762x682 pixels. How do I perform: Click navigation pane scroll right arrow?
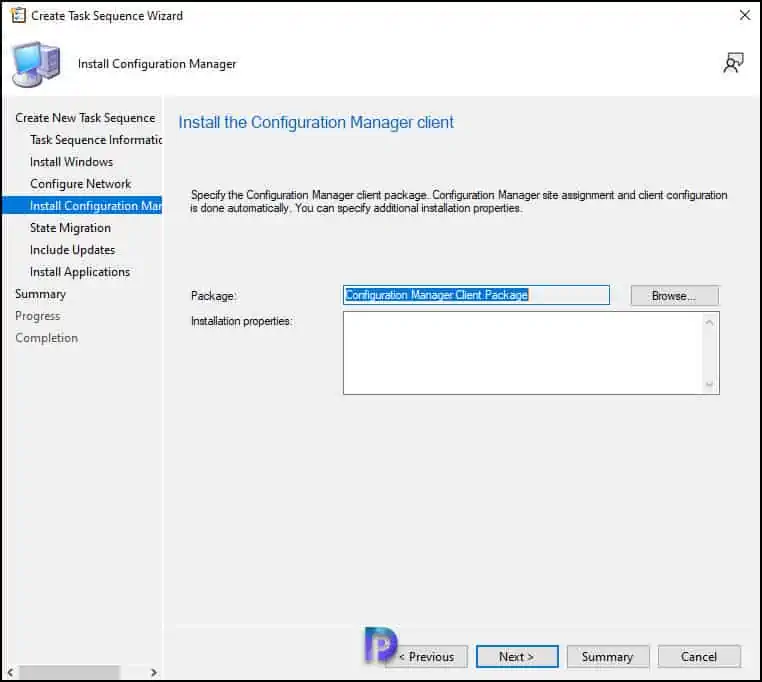click(x=154, y=672)
